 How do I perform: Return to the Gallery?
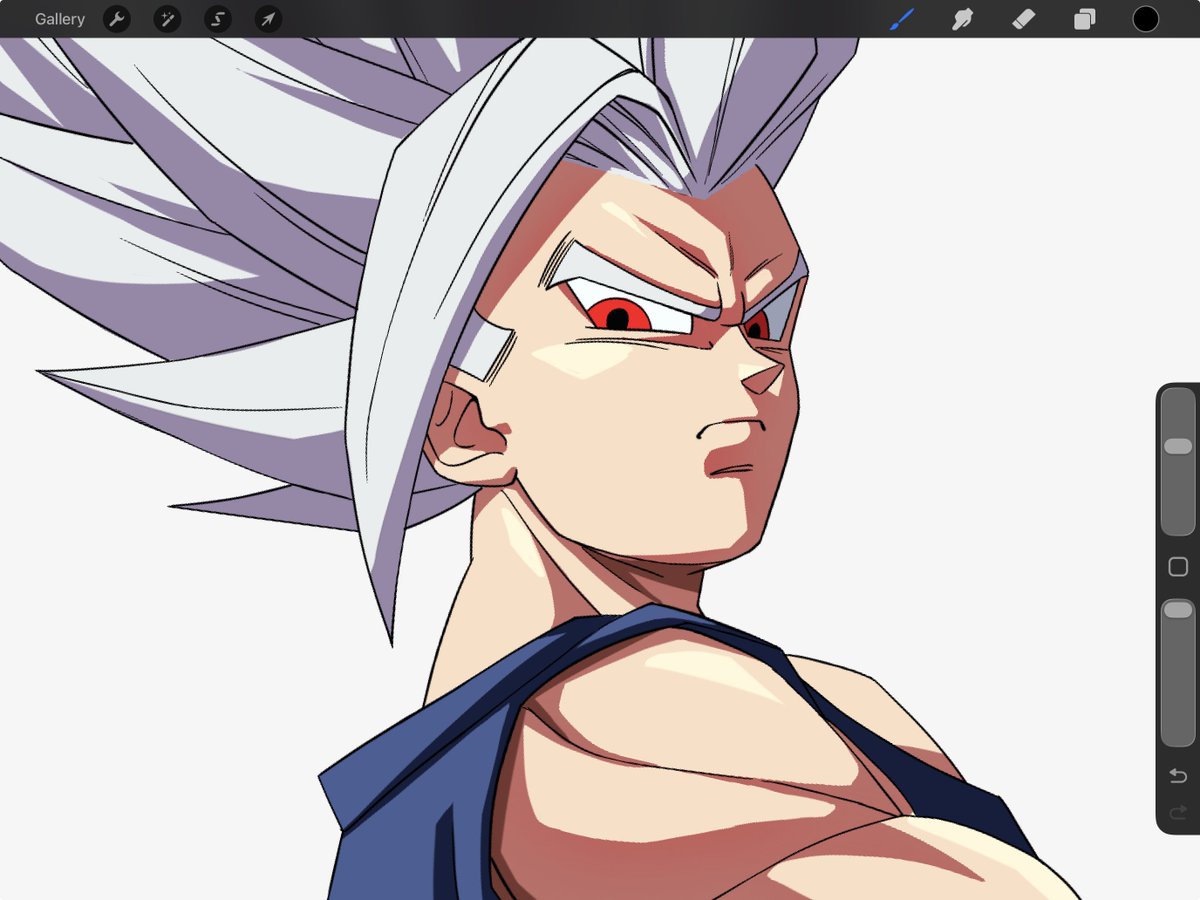[x=60, y=19]
